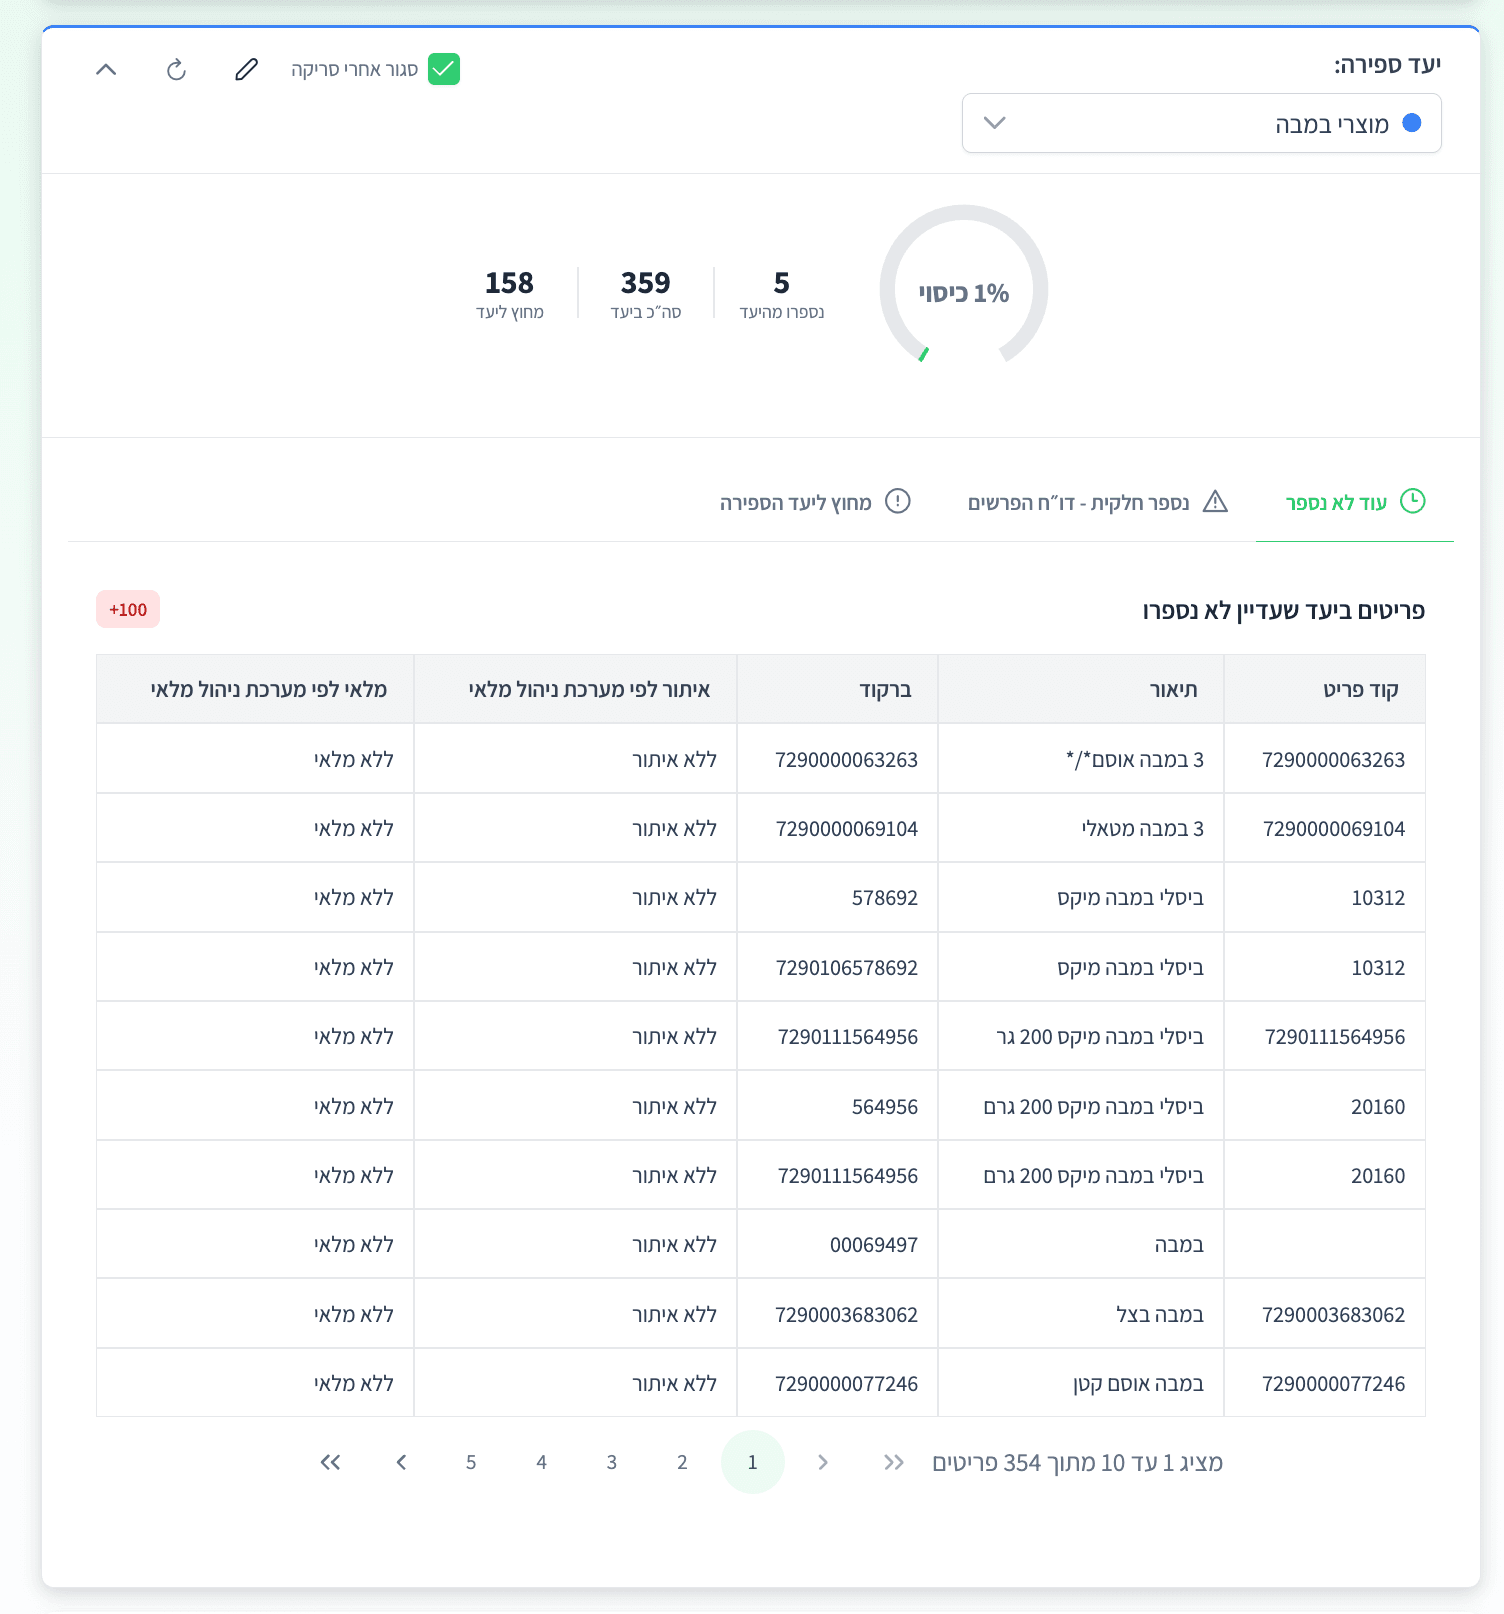Click item code 7290000077246 in first column
Screen dimensions: 1504x1614
tap(1333, 1384)
